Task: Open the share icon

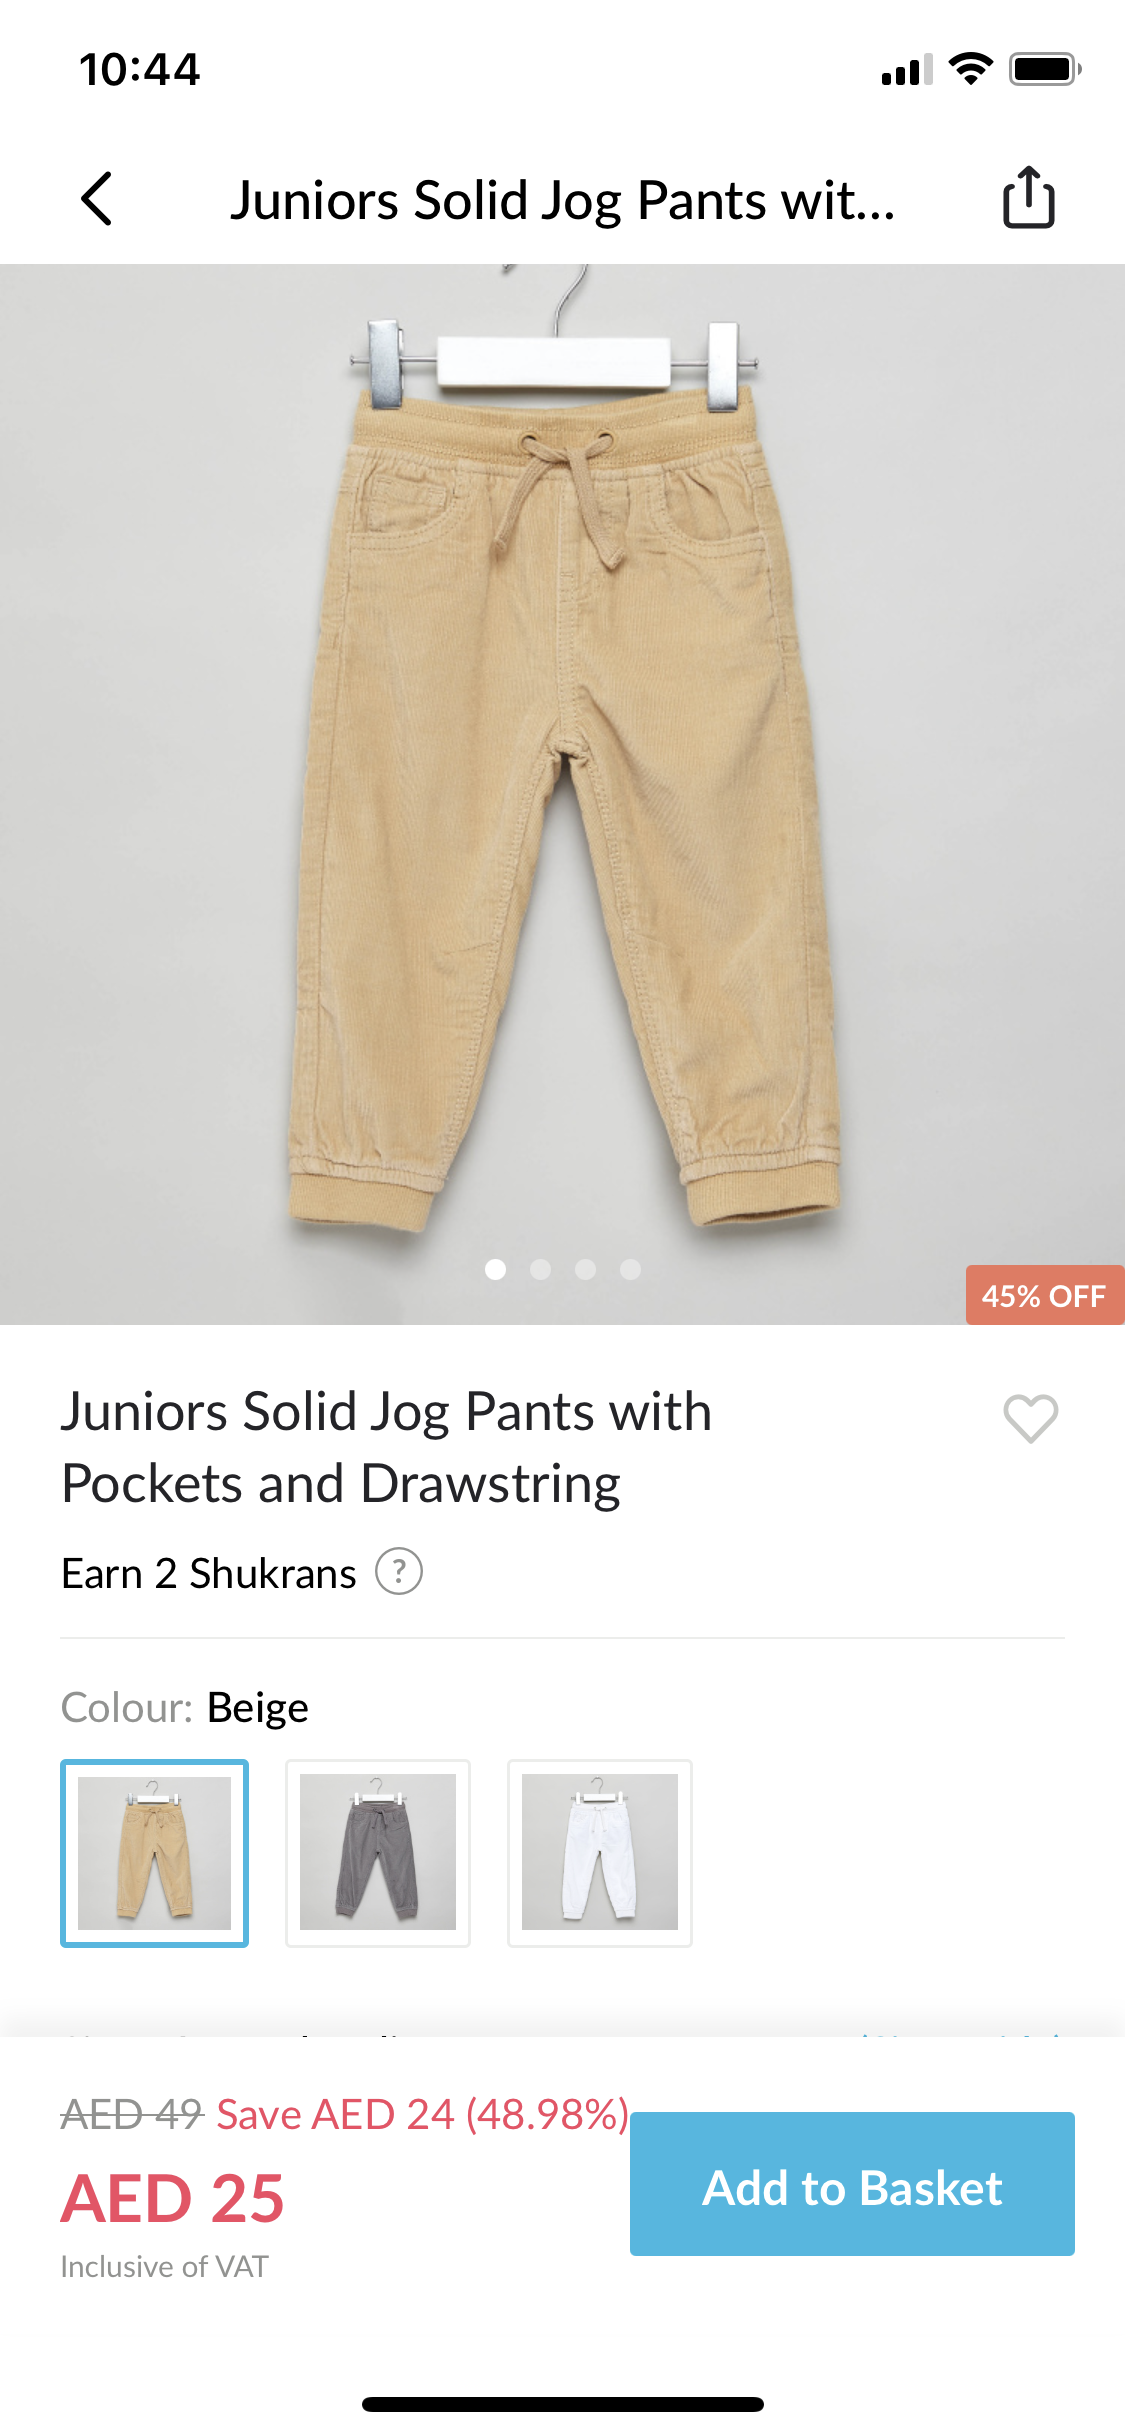Action: pos(1028,198)
